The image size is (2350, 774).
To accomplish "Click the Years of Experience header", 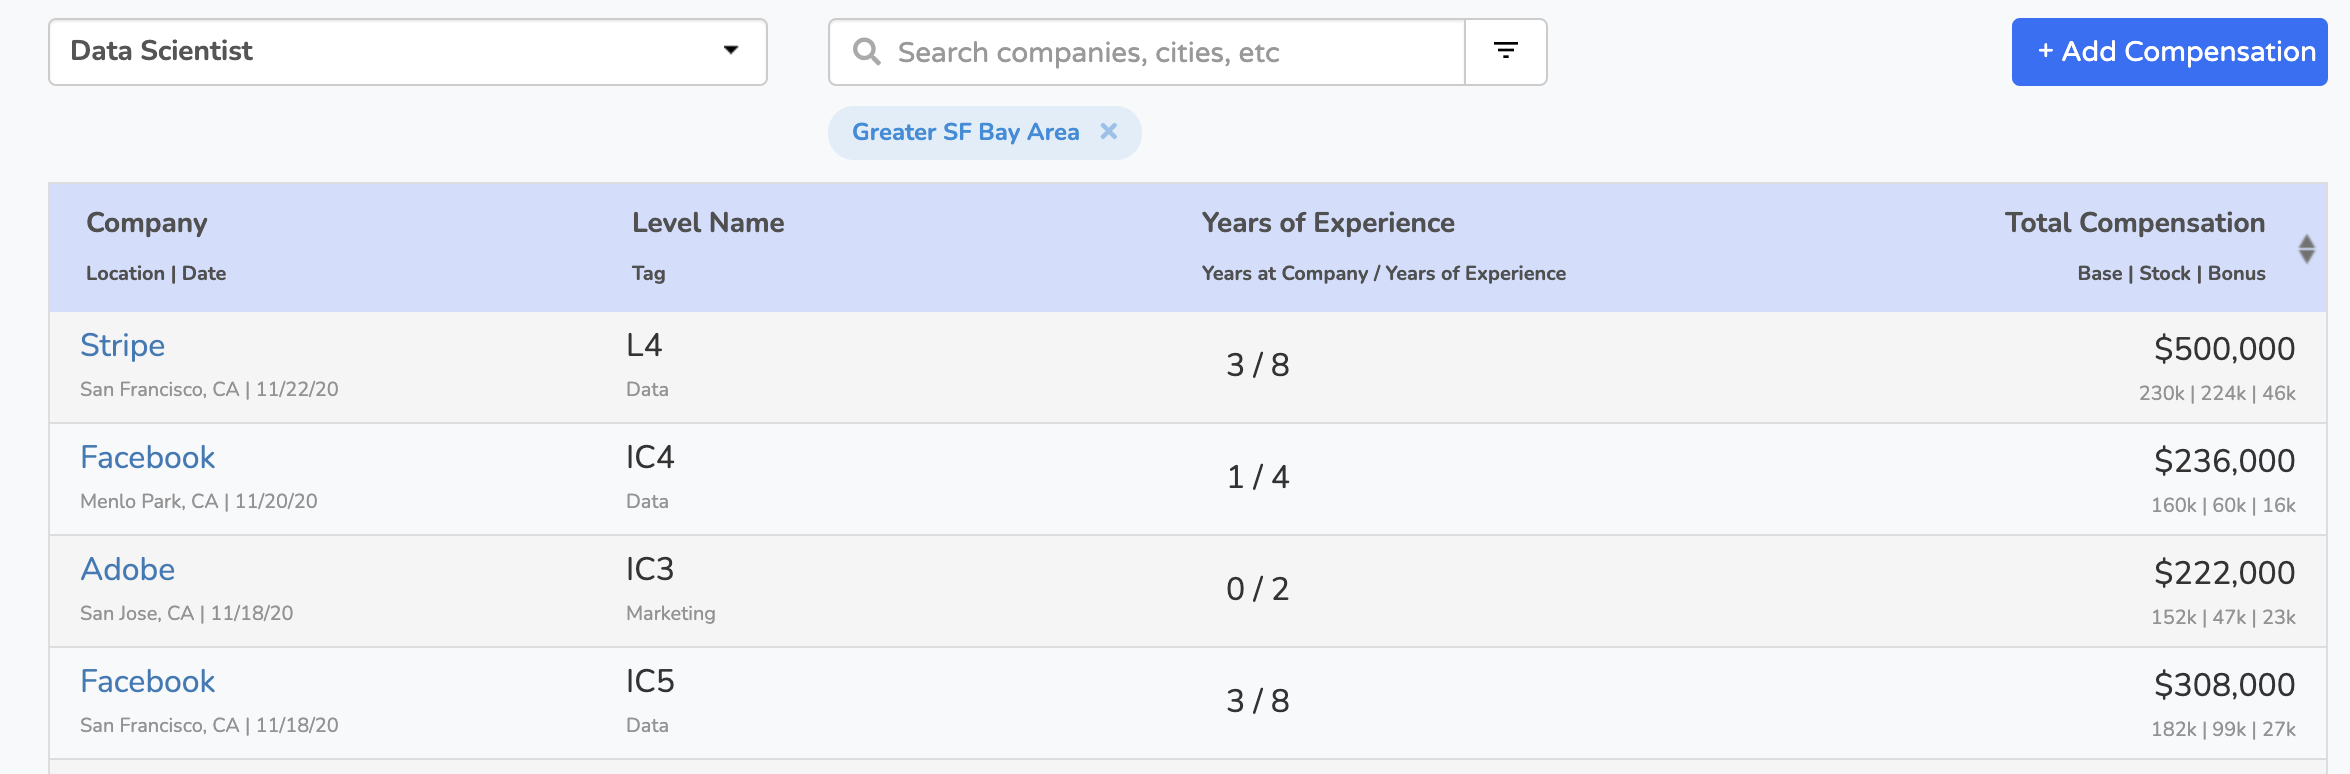I will (x=1328, y=222).
